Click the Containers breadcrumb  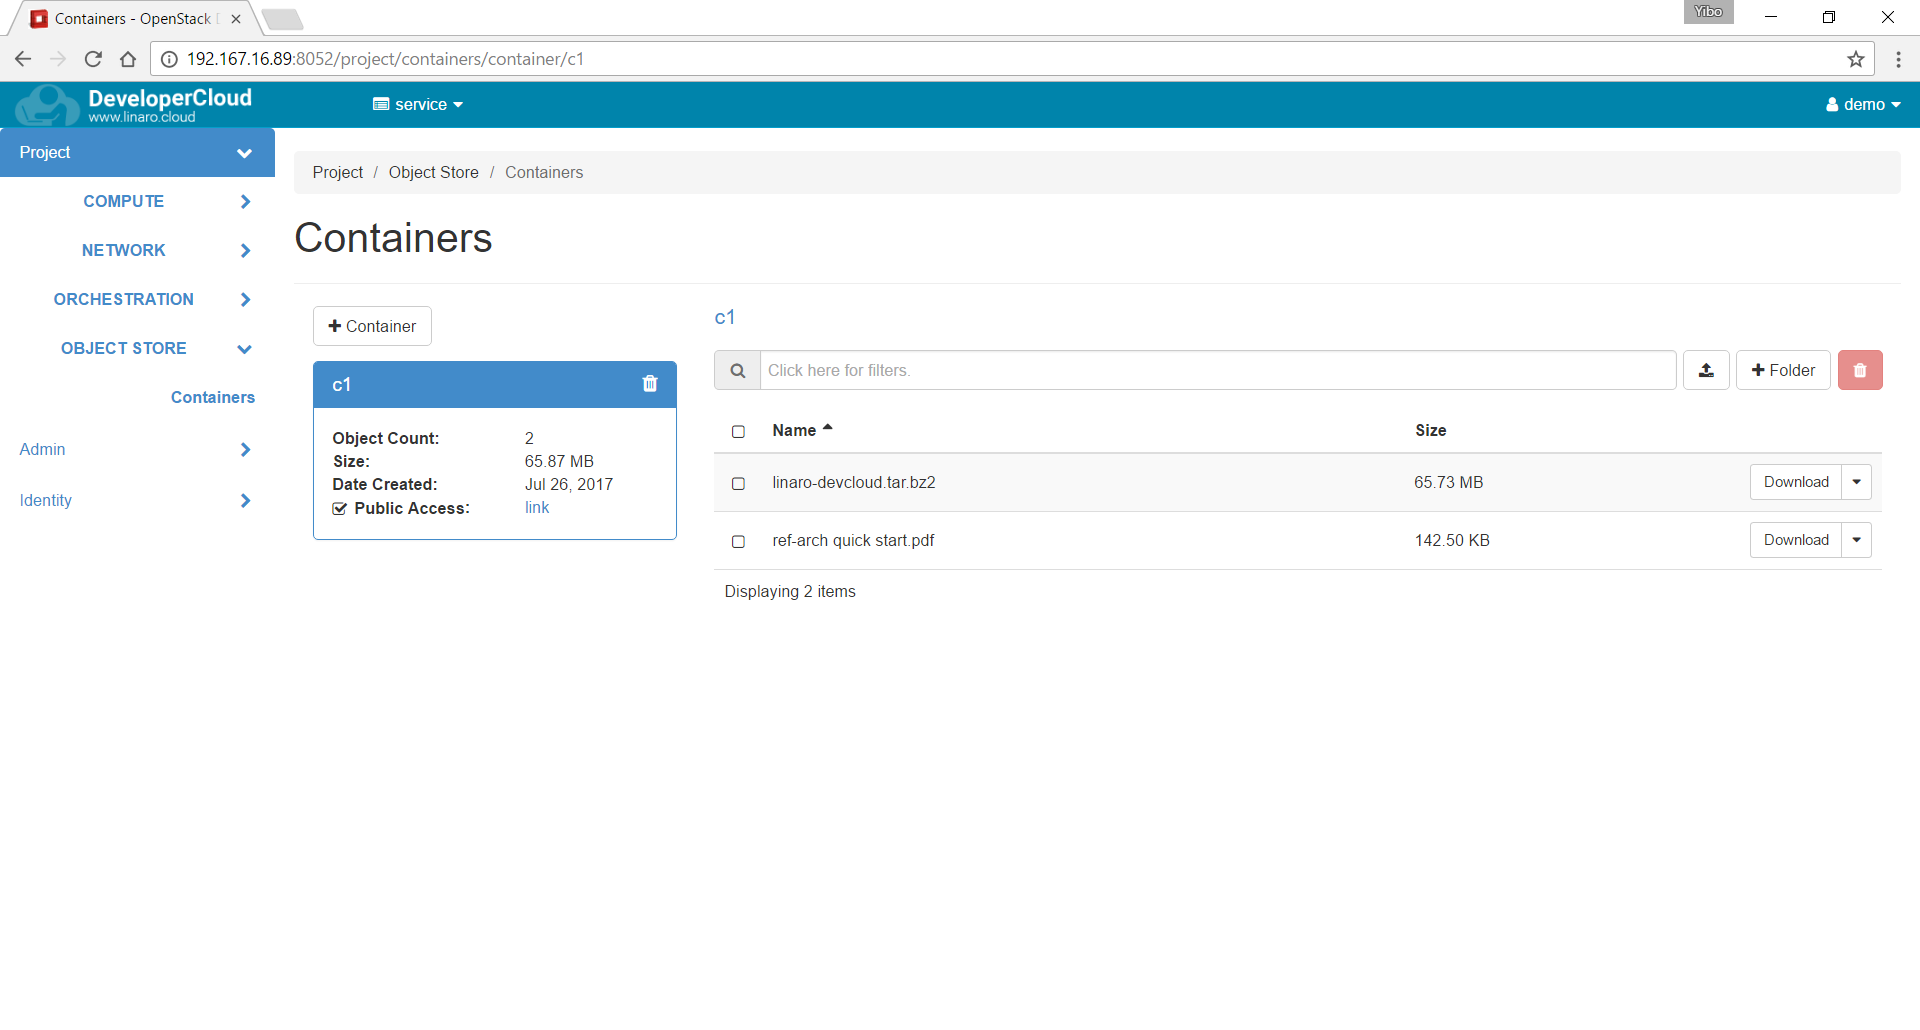pyautogui.click(x=544, y=172)
